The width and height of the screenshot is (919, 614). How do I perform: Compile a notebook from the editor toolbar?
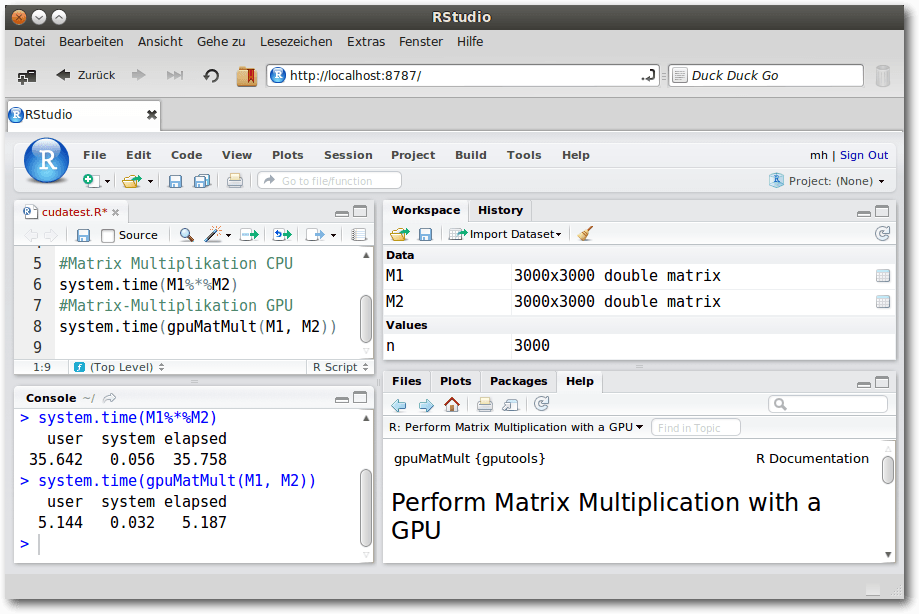click(x=359, y=235)
